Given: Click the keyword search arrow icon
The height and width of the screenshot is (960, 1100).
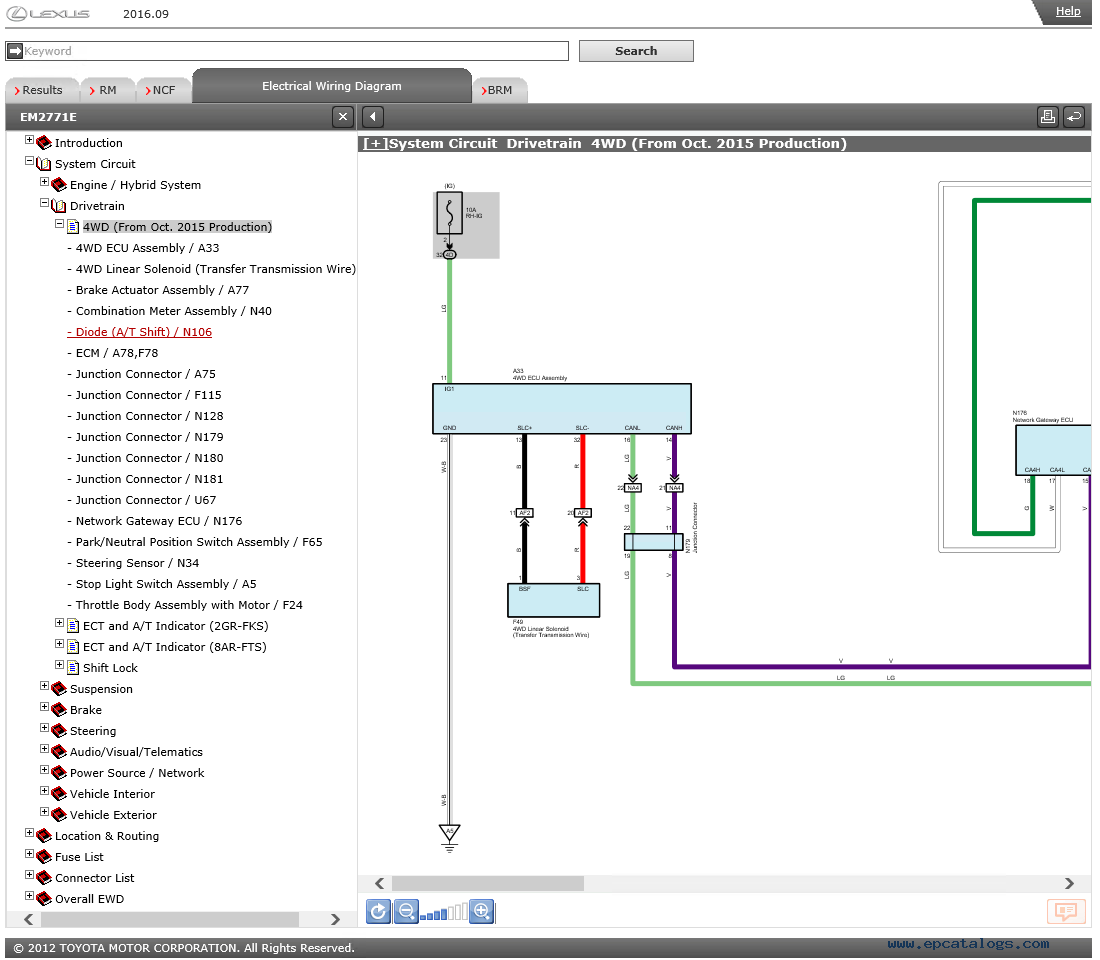Looking at the screenshot, I should click(x=15, y=51).
